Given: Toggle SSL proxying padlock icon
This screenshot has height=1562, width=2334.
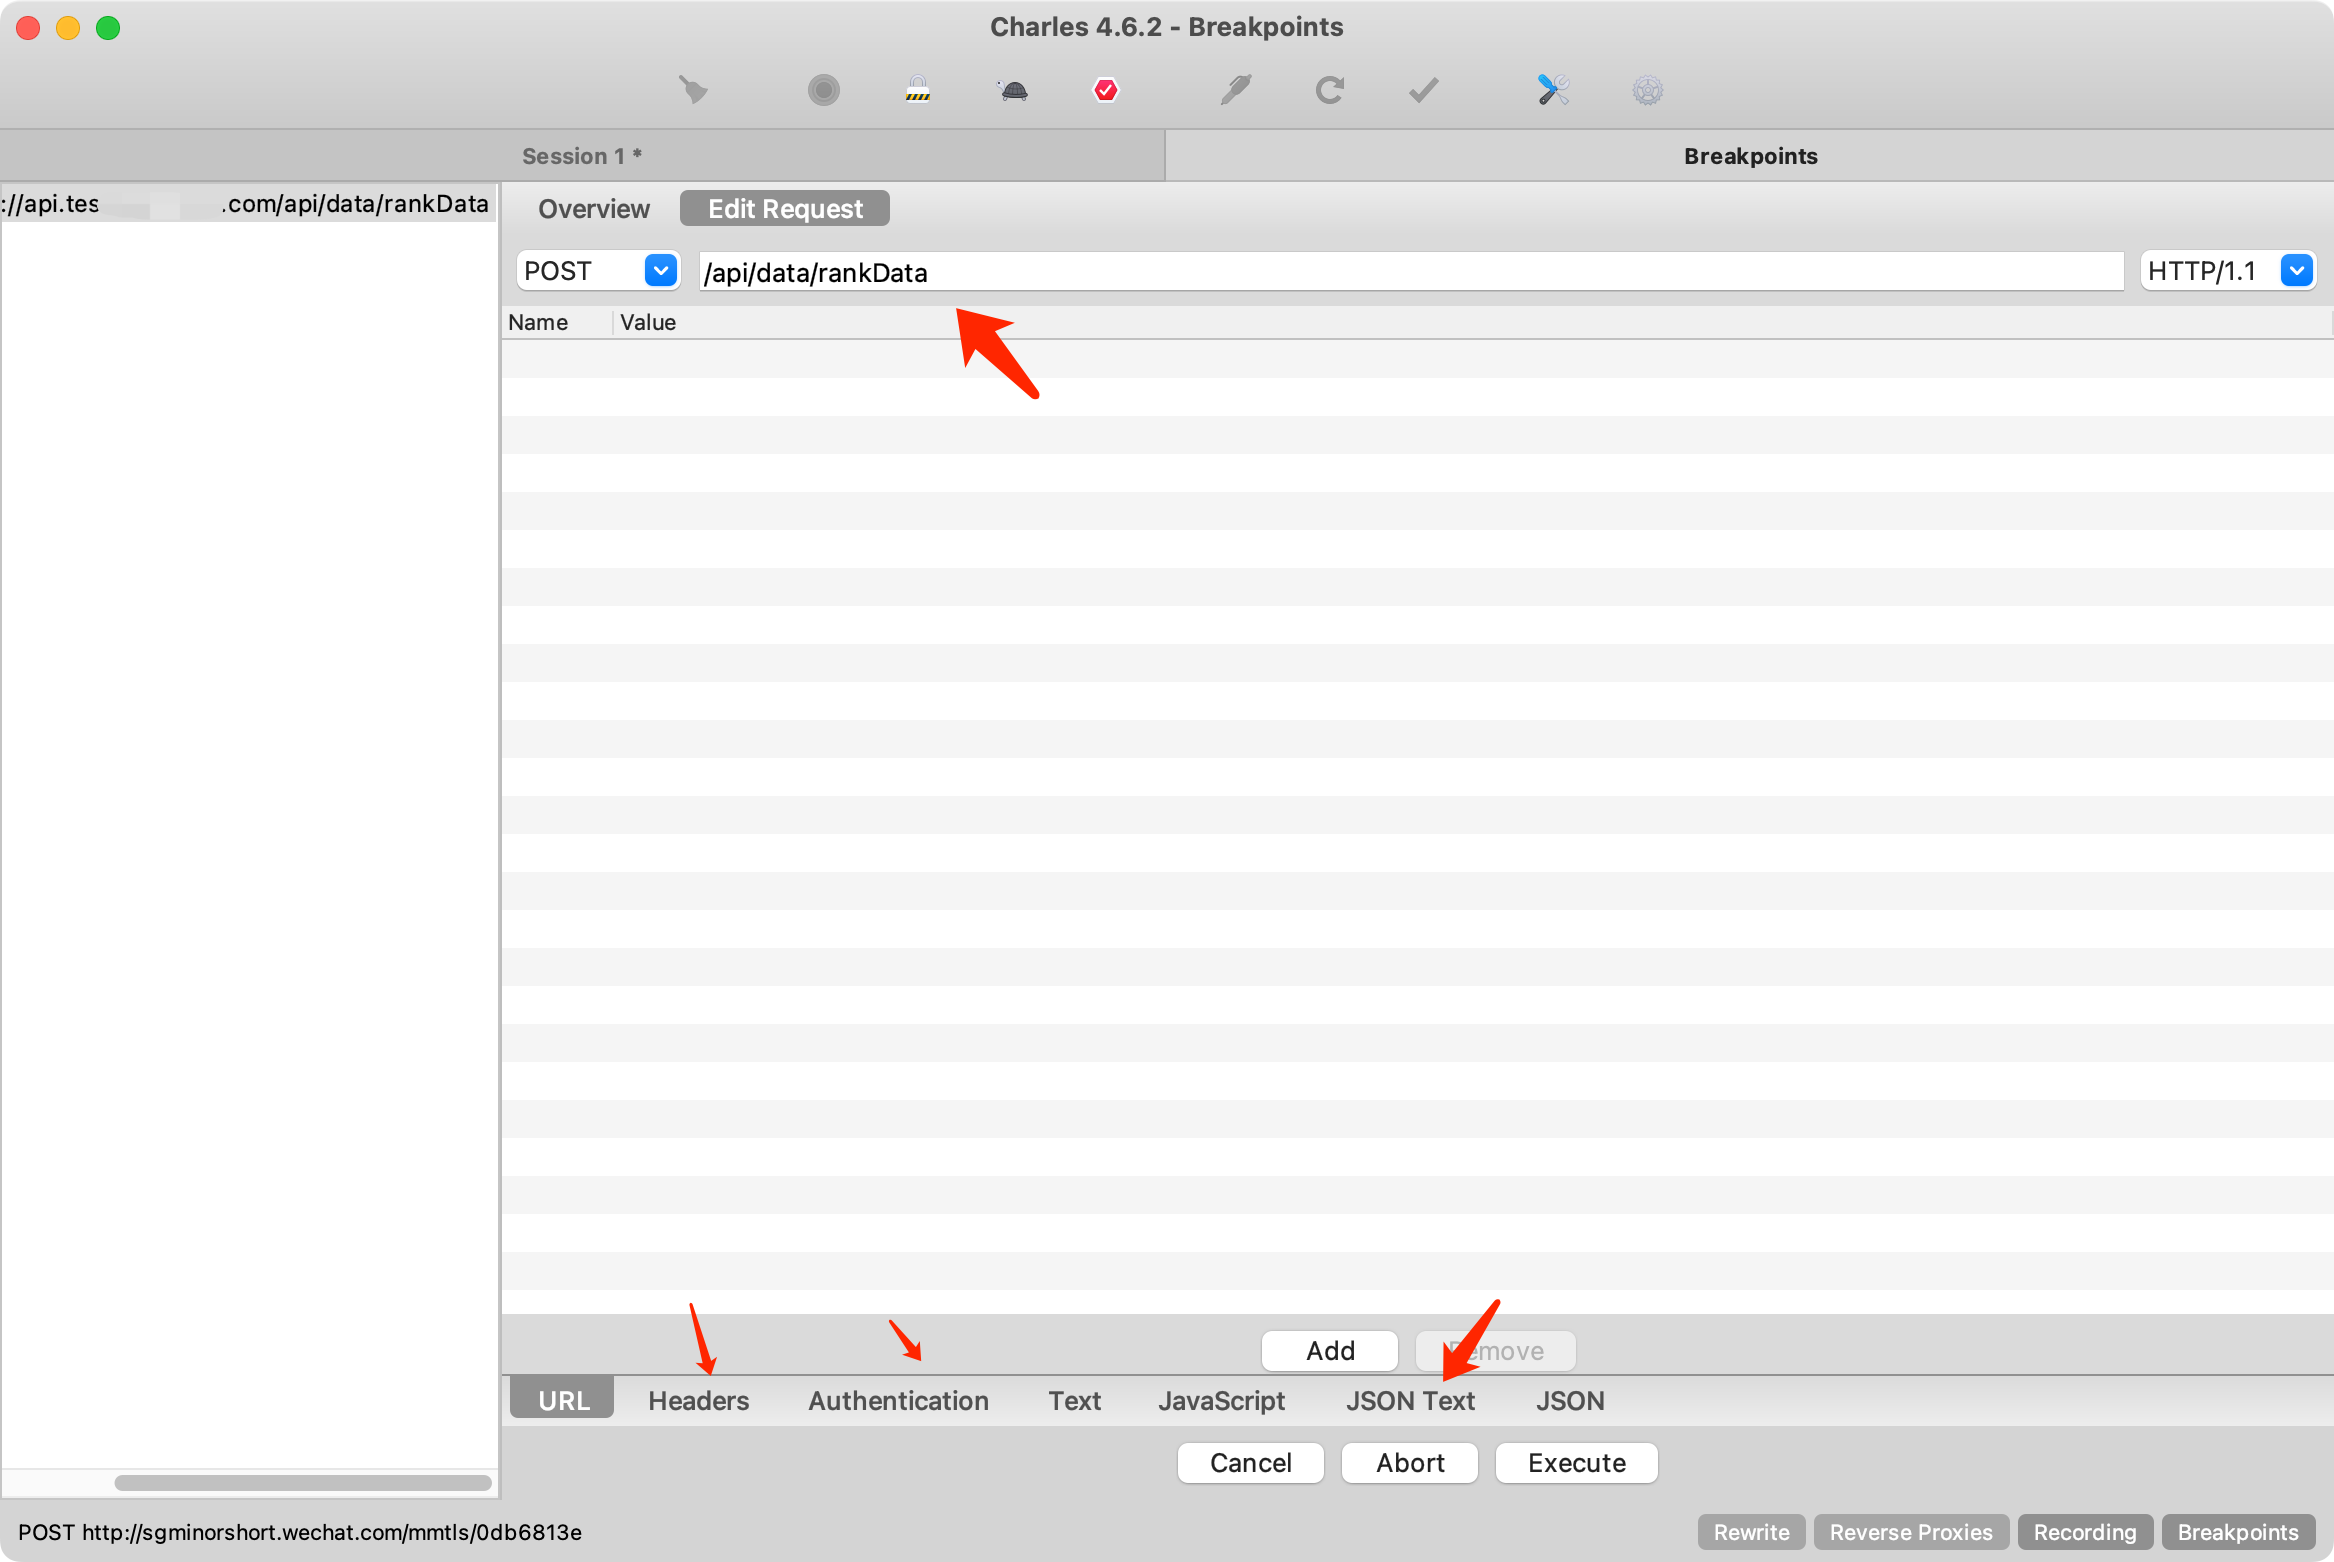Looking at the screenshot, I should [917, 90].
